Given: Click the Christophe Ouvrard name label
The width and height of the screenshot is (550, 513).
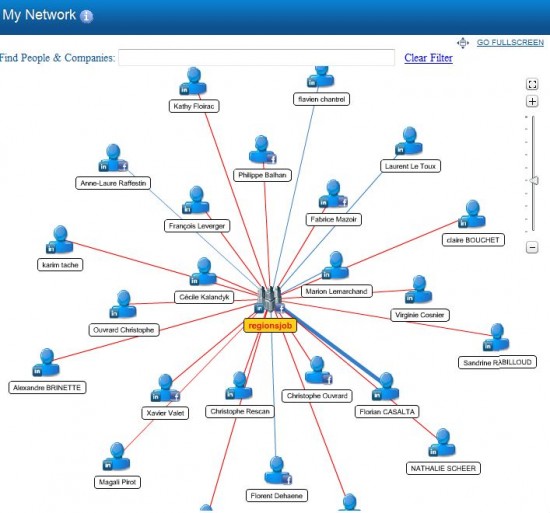Looking at the screenshot, I should 317,396.
